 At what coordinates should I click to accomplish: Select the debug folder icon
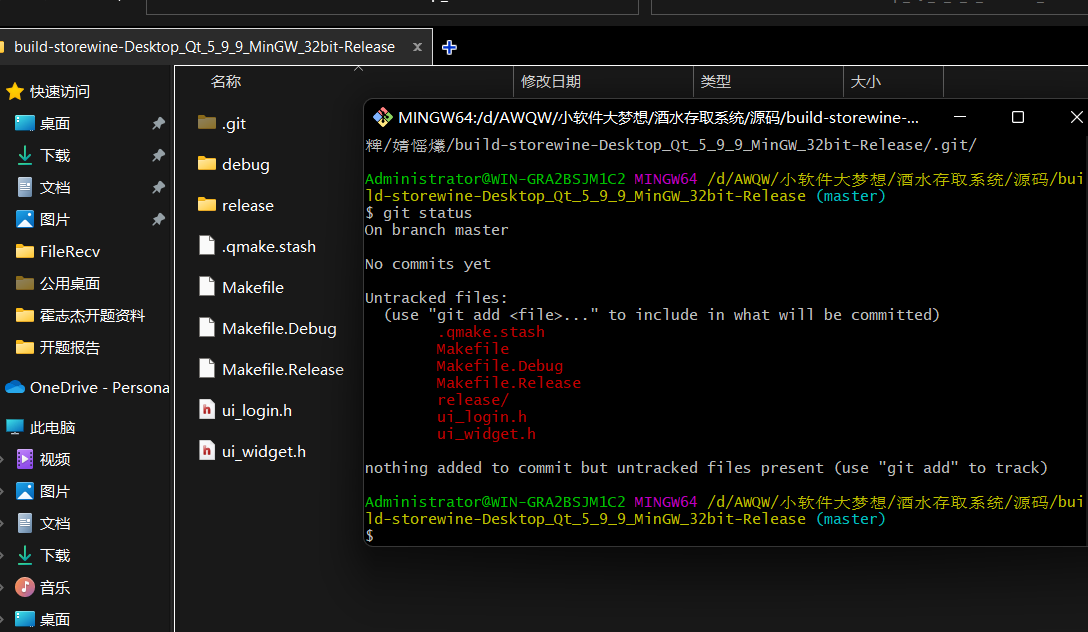[207, 164]
